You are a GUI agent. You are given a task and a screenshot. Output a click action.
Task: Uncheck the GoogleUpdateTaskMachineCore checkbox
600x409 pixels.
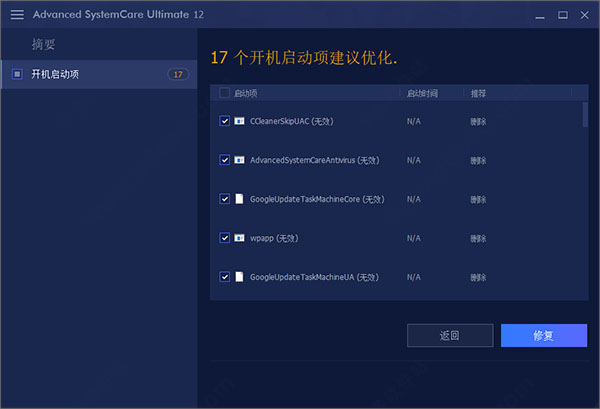click(x=225, y=199)
